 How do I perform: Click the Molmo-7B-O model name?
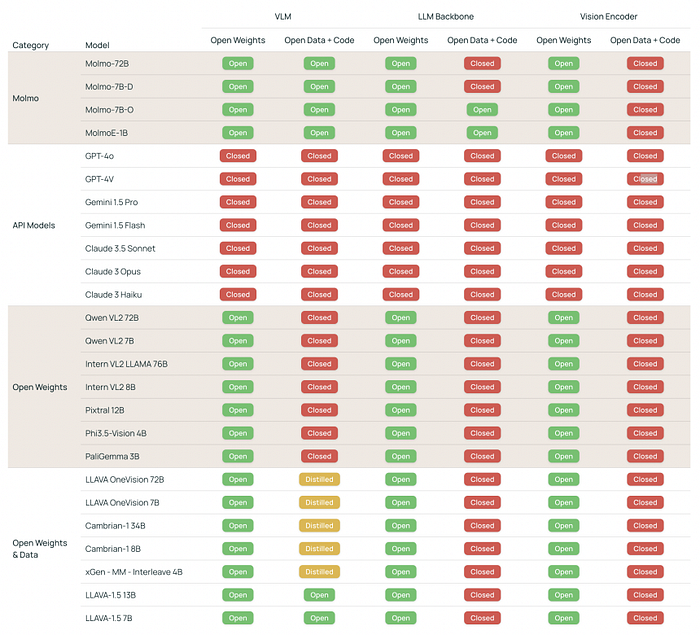coord(109,110)
